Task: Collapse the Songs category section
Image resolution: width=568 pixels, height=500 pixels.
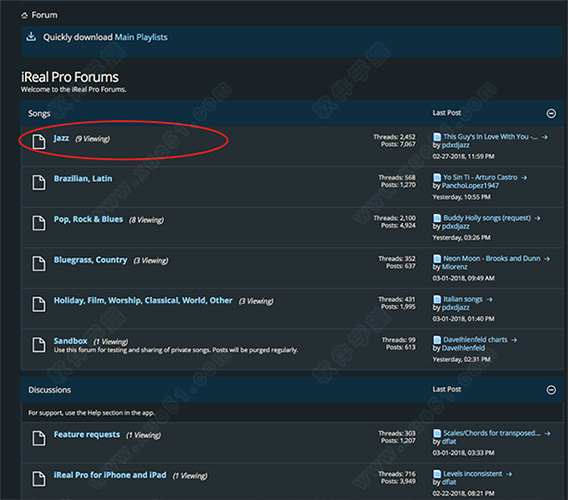Action: [x=551, y=113]
